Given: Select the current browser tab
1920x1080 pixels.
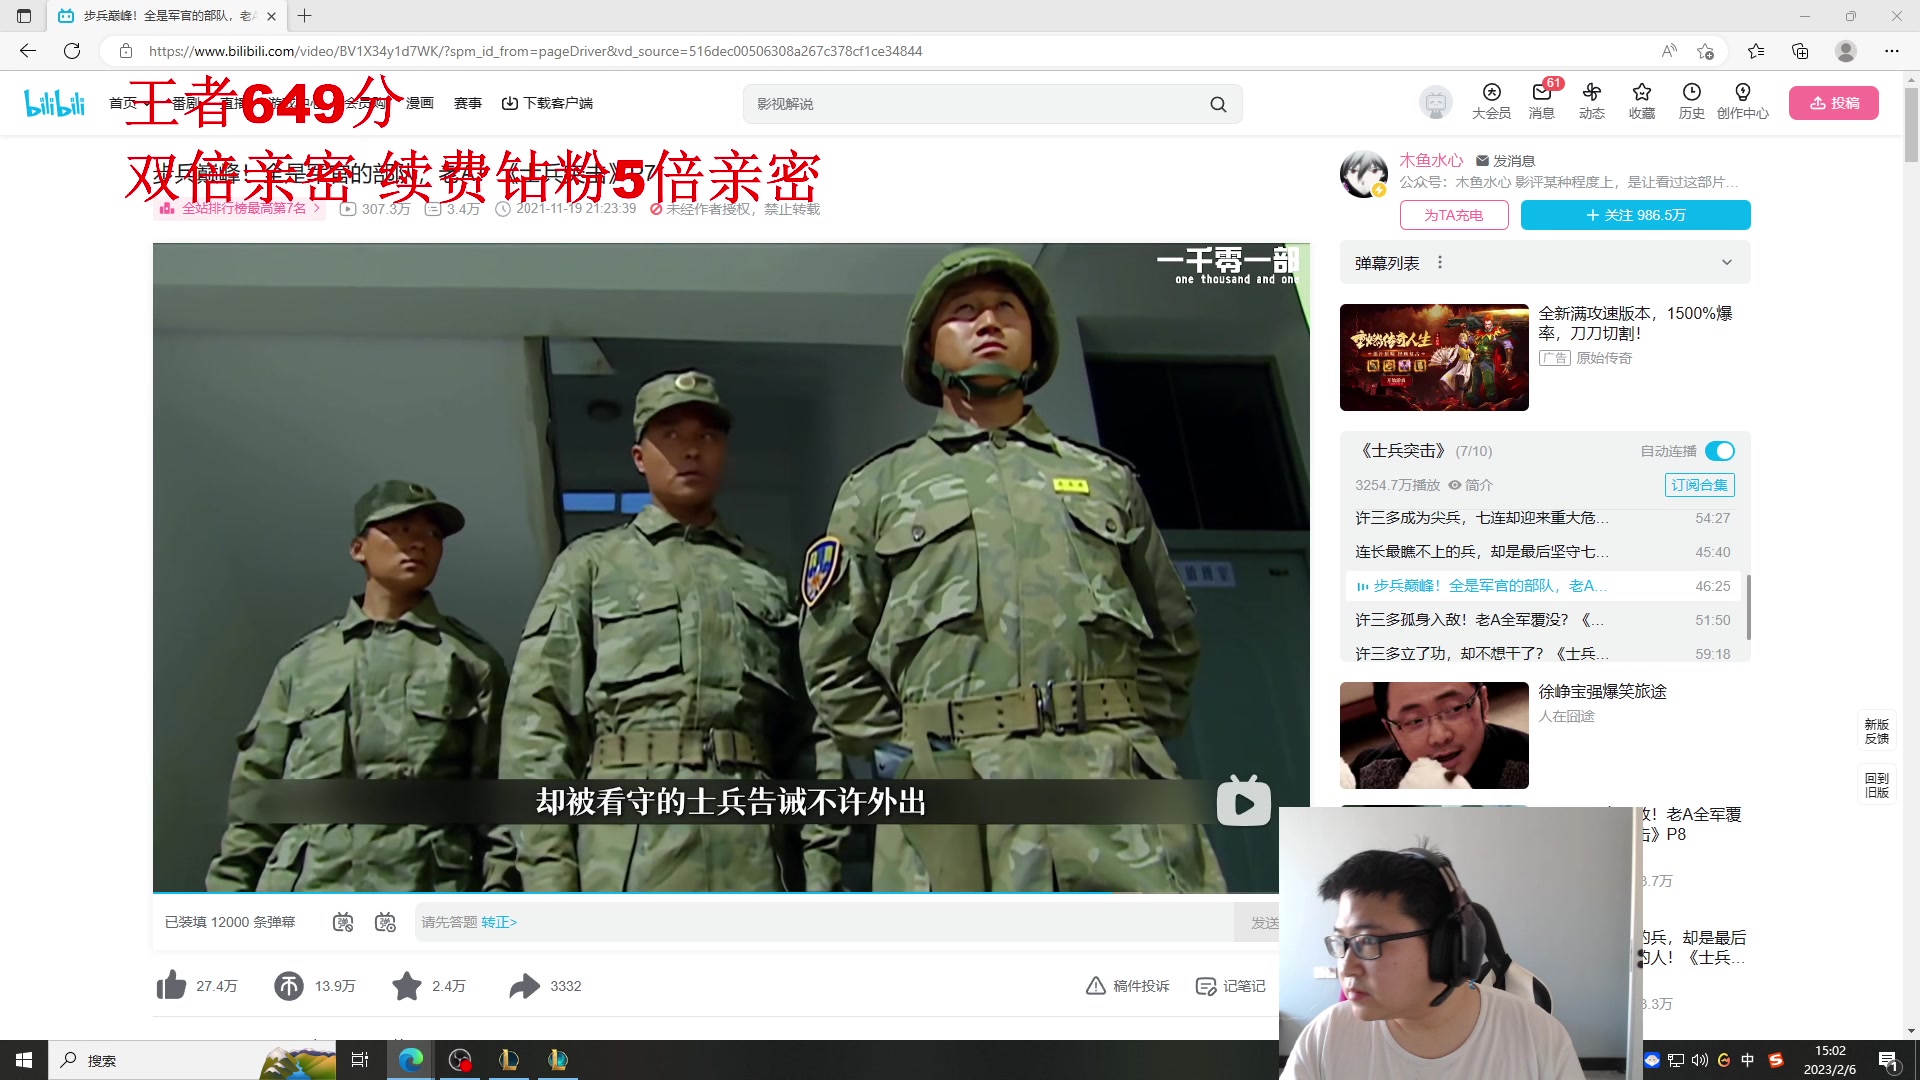Looking at the screenshot, I should point(167,16).
